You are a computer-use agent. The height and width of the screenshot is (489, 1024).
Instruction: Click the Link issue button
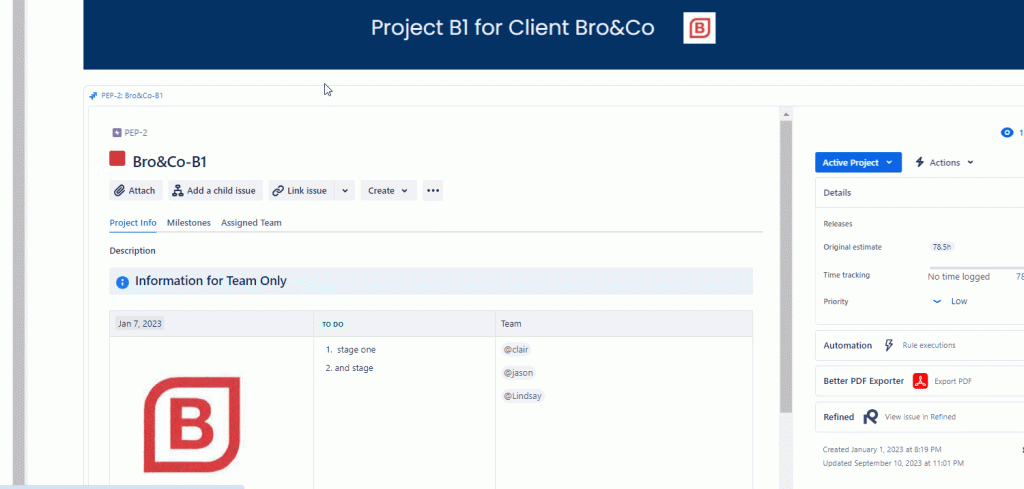301,191
